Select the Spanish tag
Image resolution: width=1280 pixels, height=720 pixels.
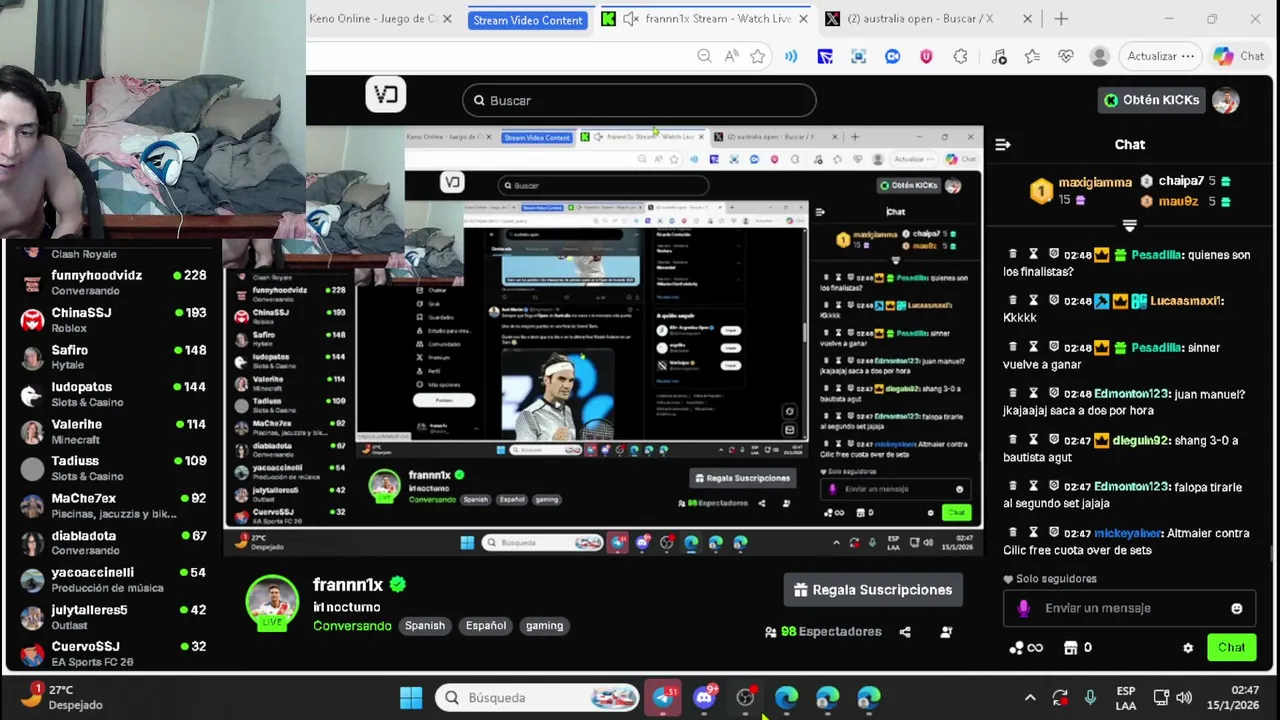tap(425, 626)
